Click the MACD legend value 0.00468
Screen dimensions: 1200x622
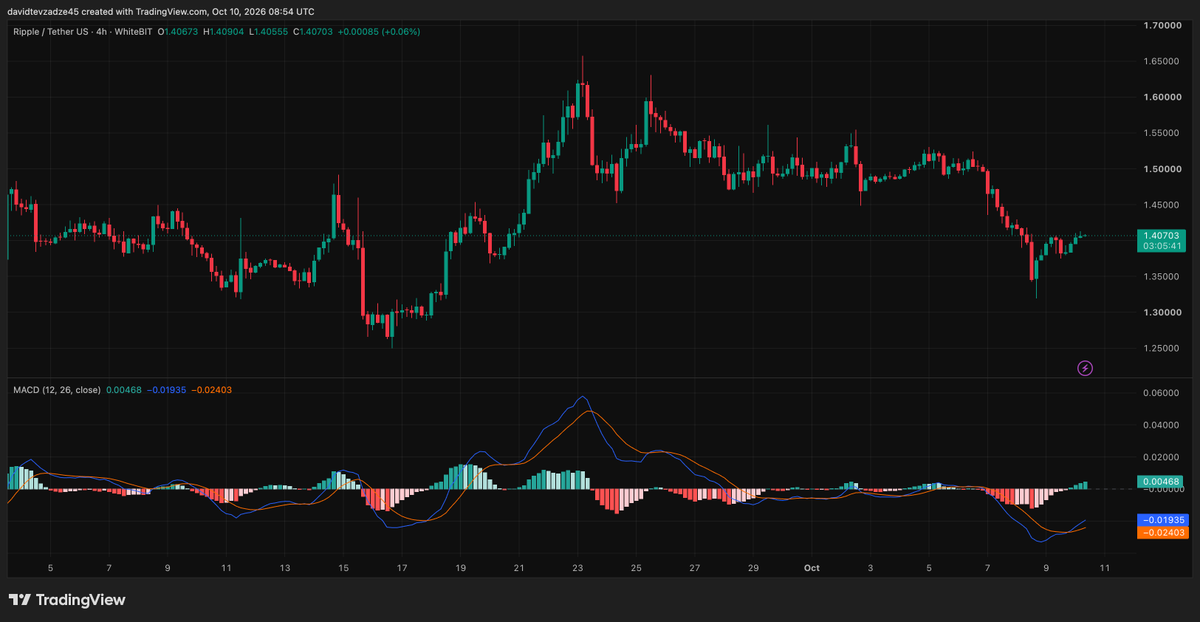[x=124, y=390]
